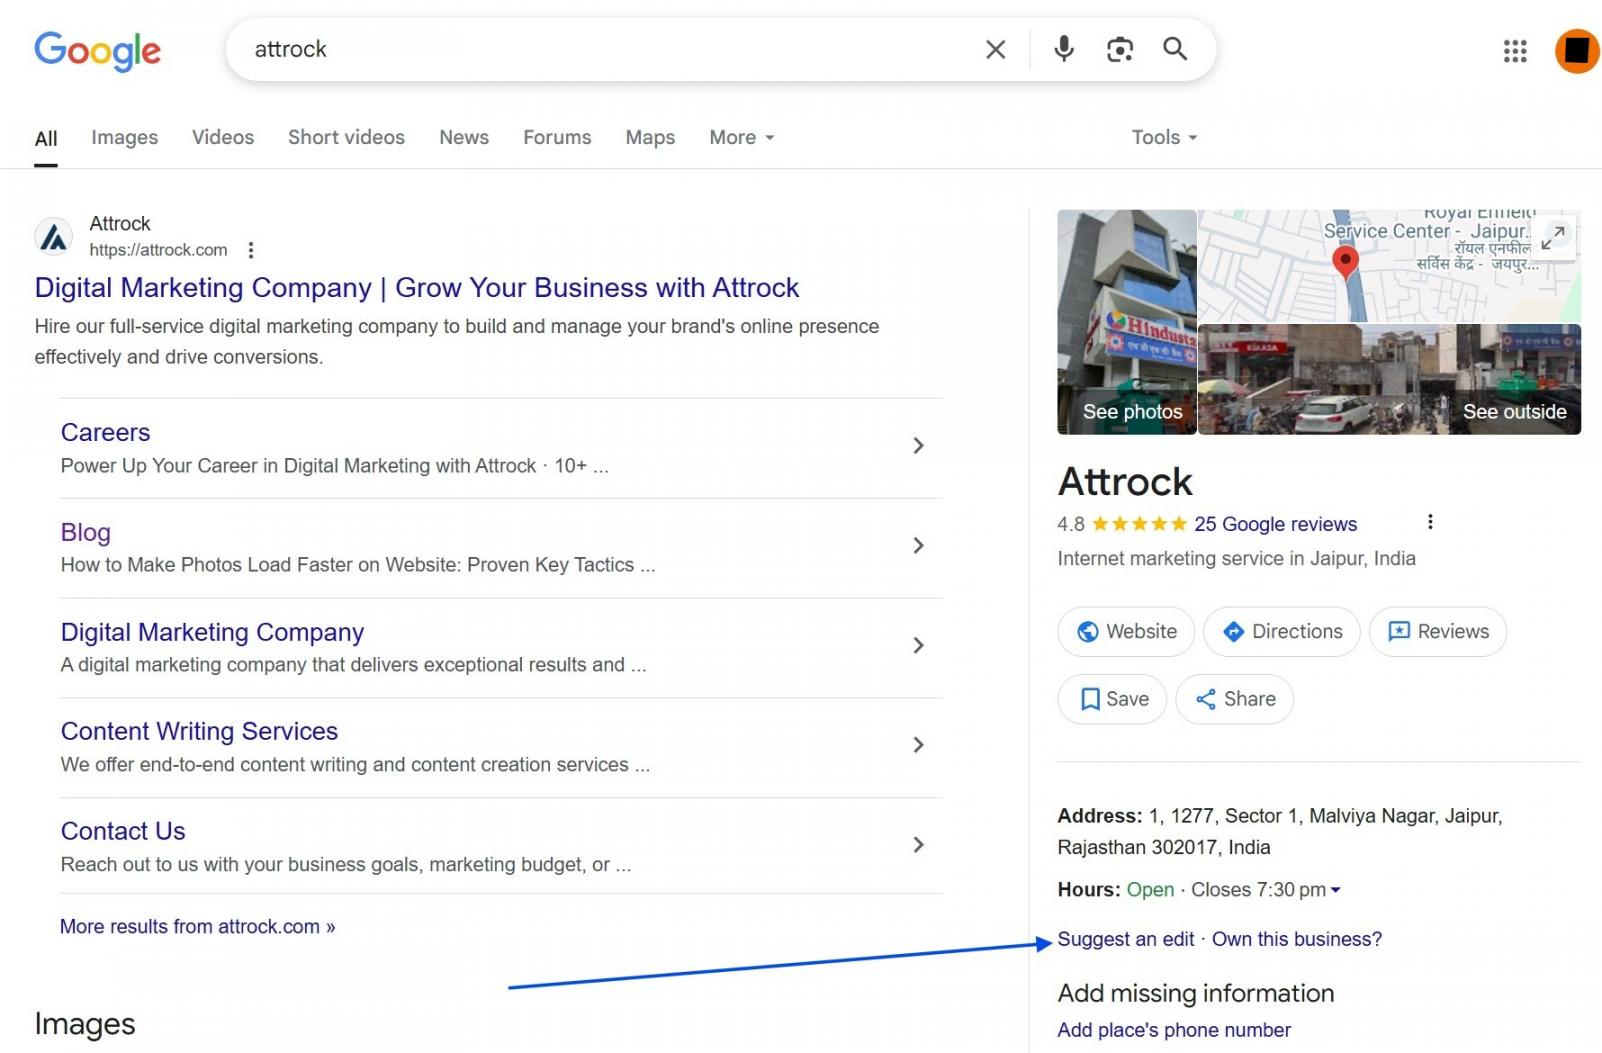Open the Blog sitelink
The image size is (1602, 1053).
85,532
